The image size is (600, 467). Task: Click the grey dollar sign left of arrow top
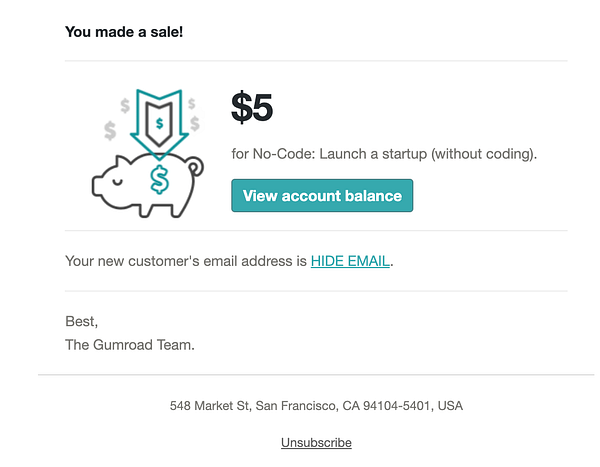tap(125, 105)
